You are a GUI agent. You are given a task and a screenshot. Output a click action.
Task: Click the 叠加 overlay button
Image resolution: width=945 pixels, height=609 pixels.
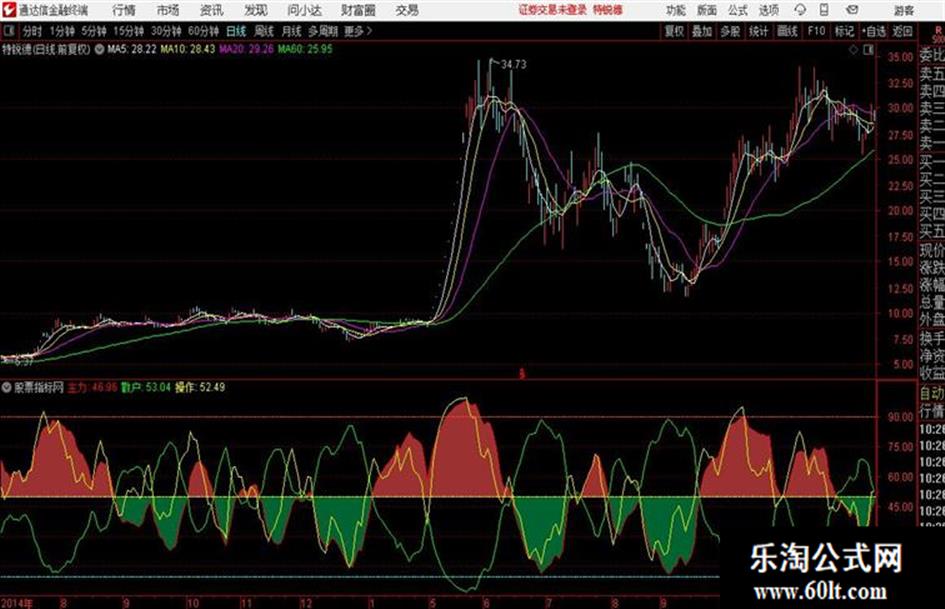pyautogui.click(x=702, y=31)
